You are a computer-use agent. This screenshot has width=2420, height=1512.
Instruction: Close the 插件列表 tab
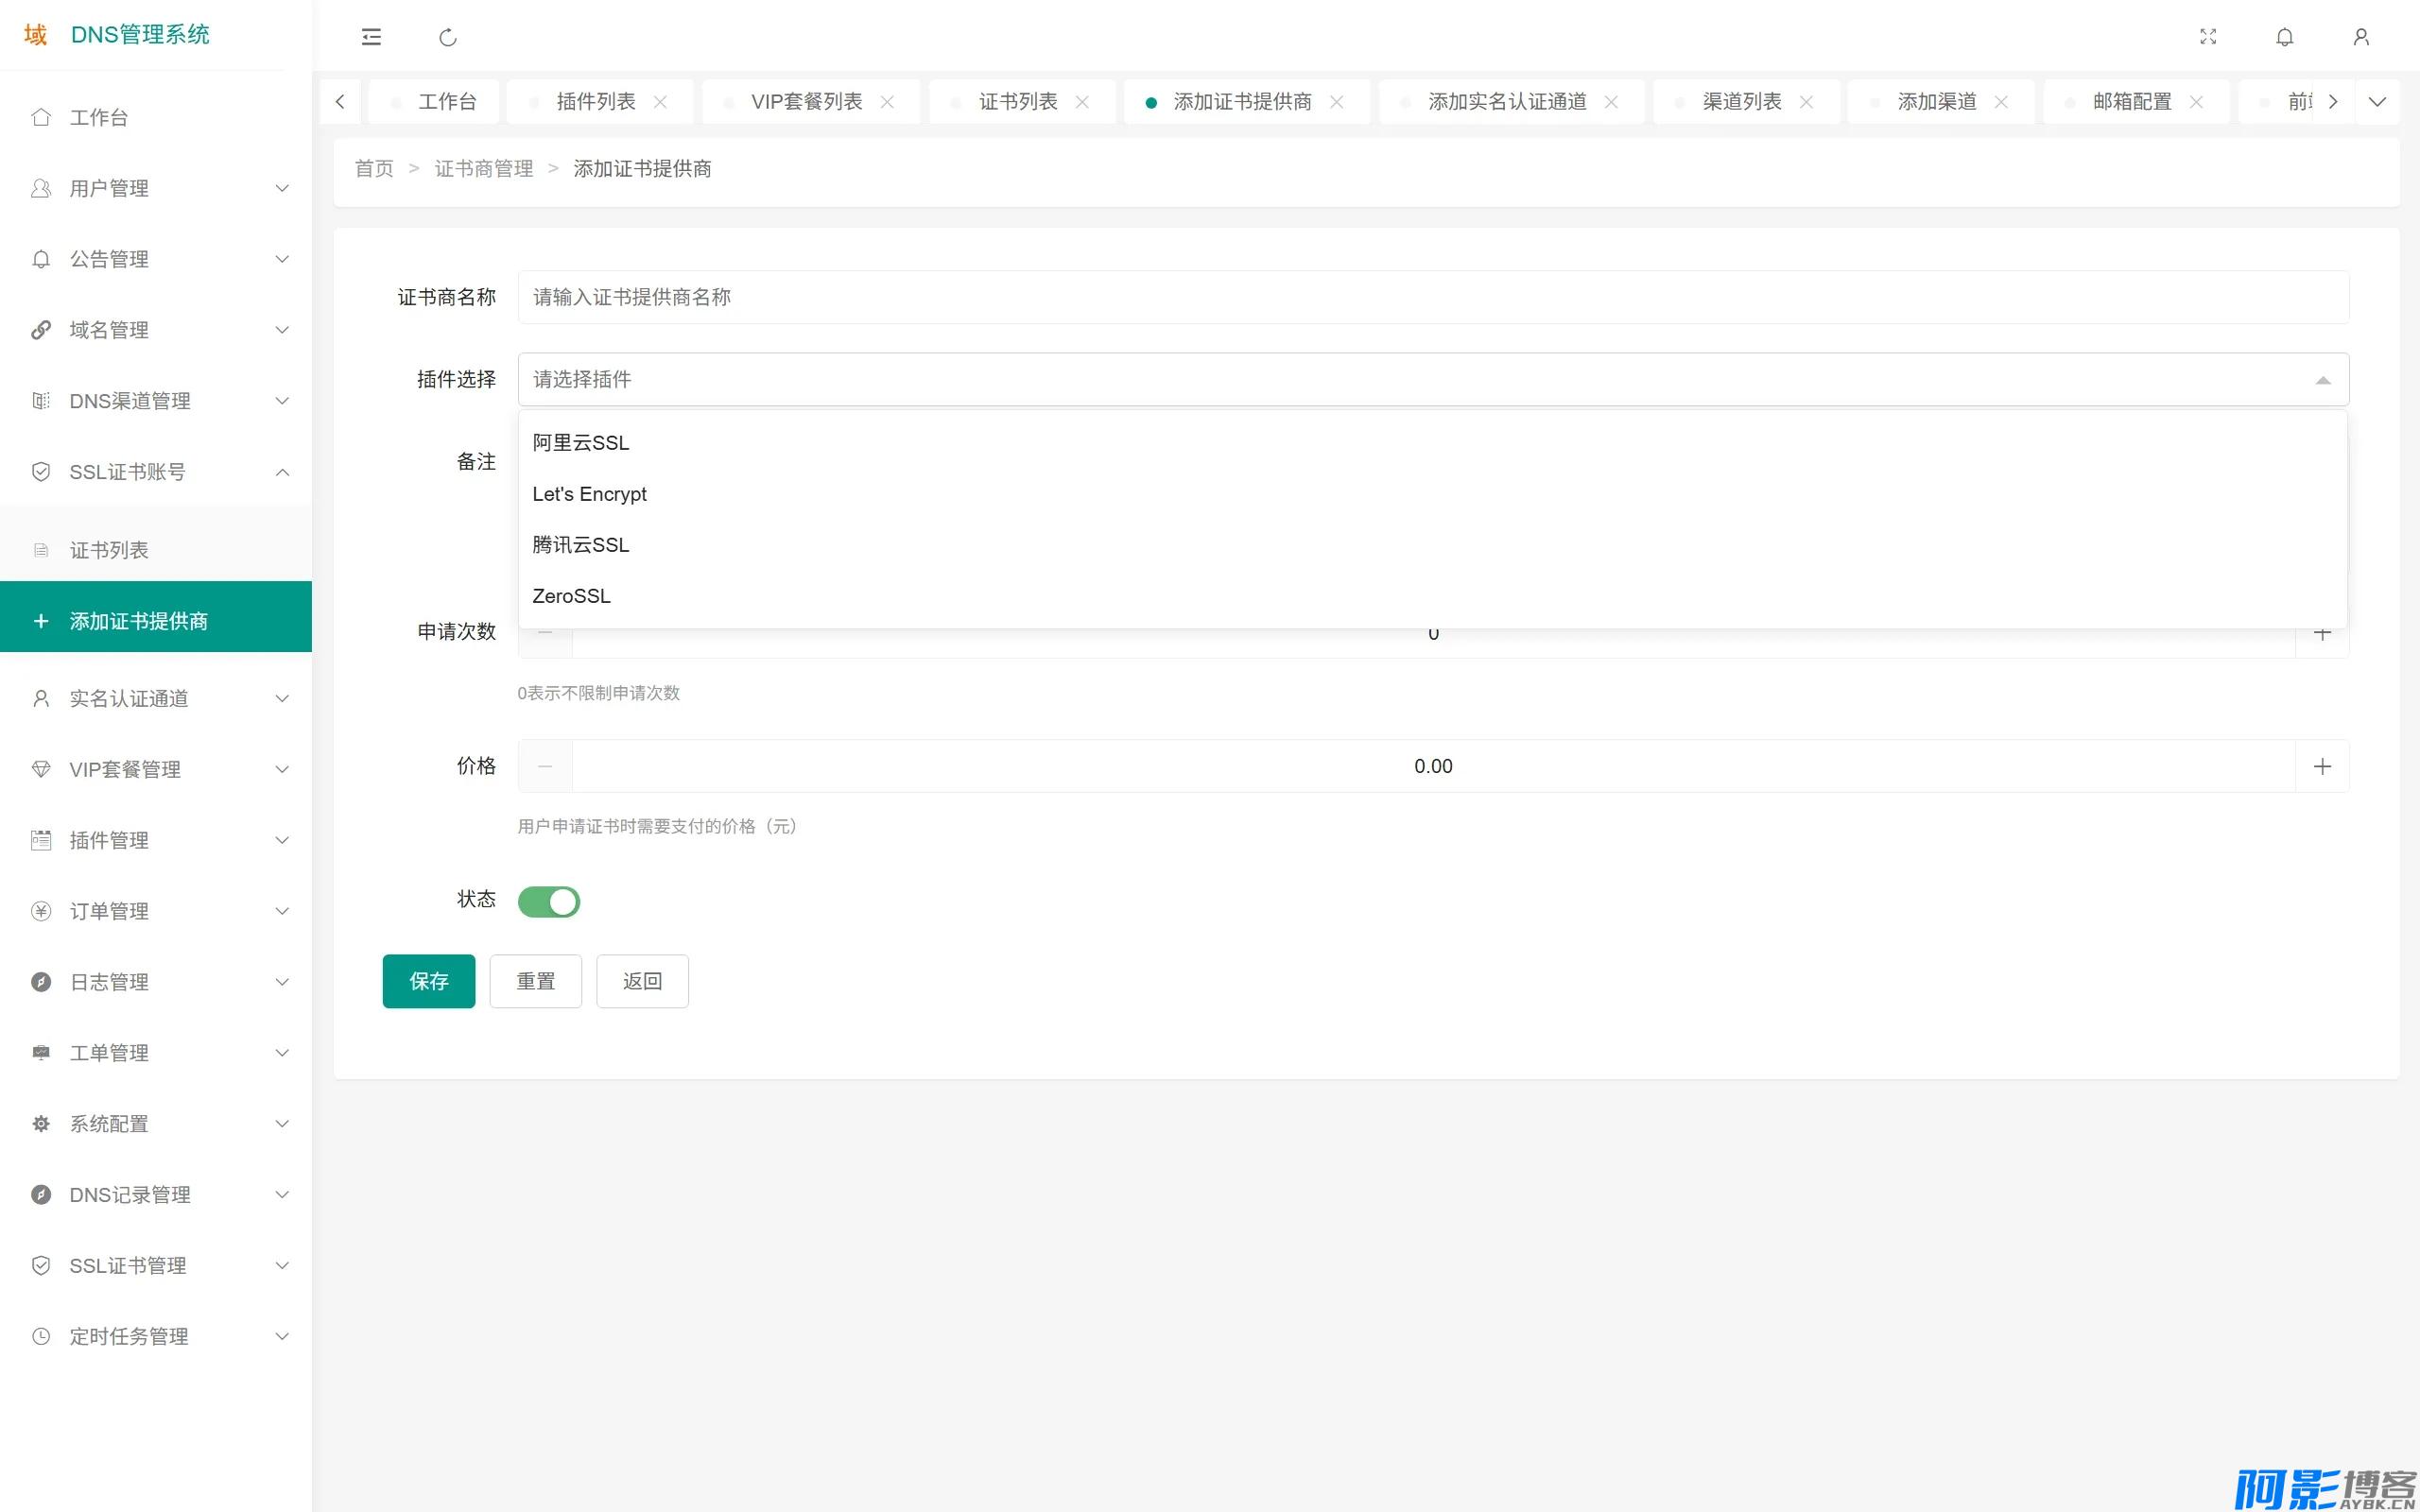click(x=660, y=102)
